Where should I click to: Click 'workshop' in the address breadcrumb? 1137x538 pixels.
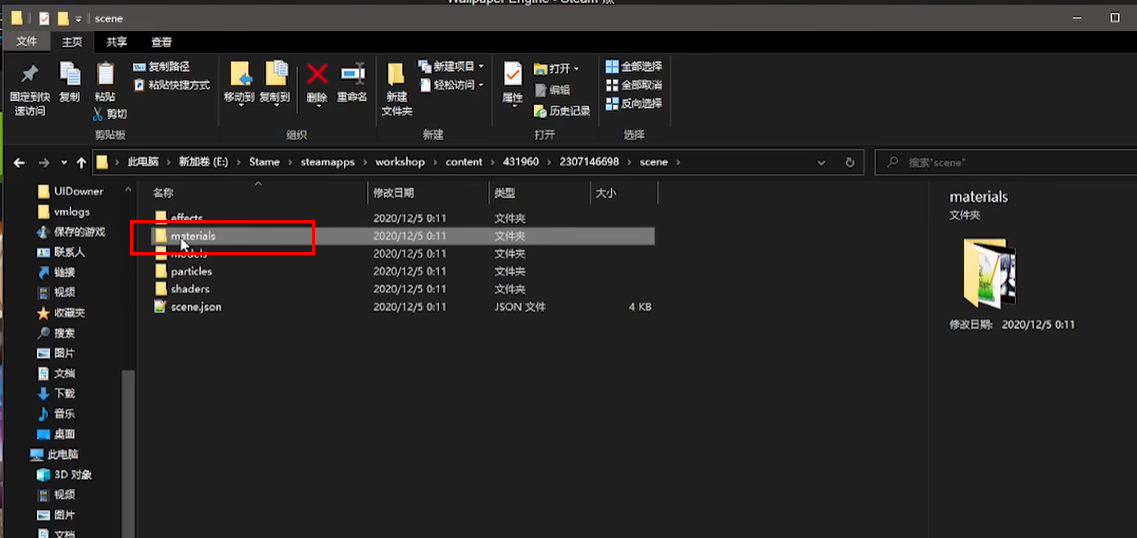coord(400,162)
